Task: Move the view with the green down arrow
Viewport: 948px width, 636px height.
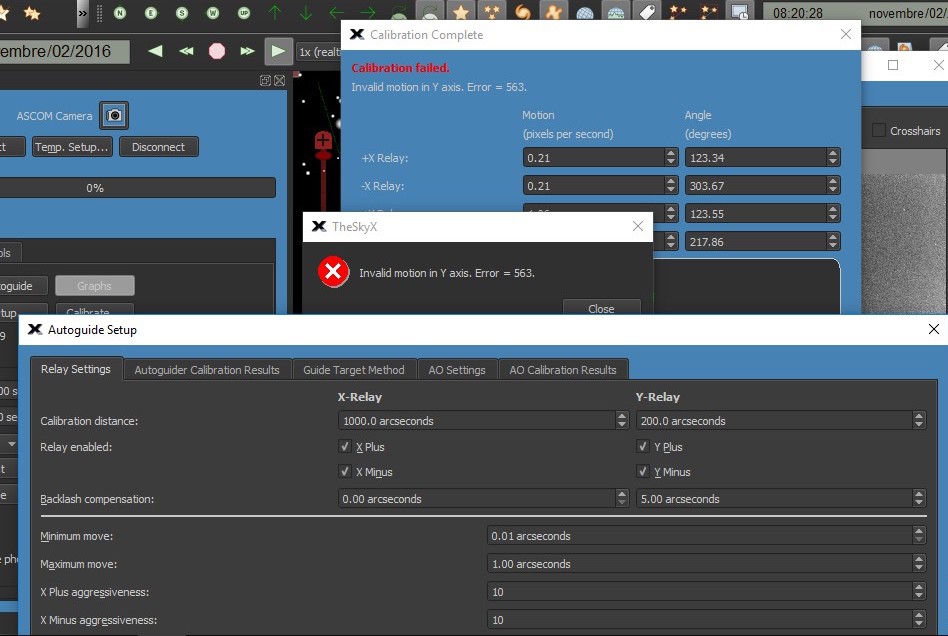Action: (x=306, y=13)
